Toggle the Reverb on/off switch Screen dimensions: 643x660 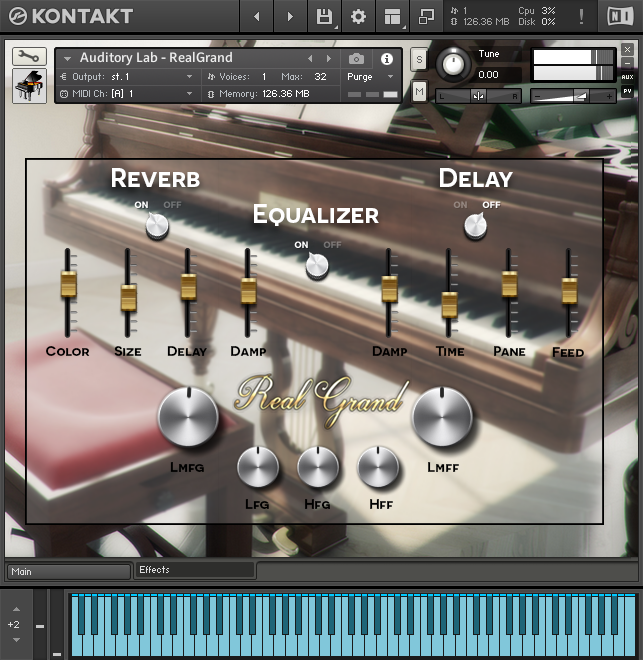tap(157, 226)
